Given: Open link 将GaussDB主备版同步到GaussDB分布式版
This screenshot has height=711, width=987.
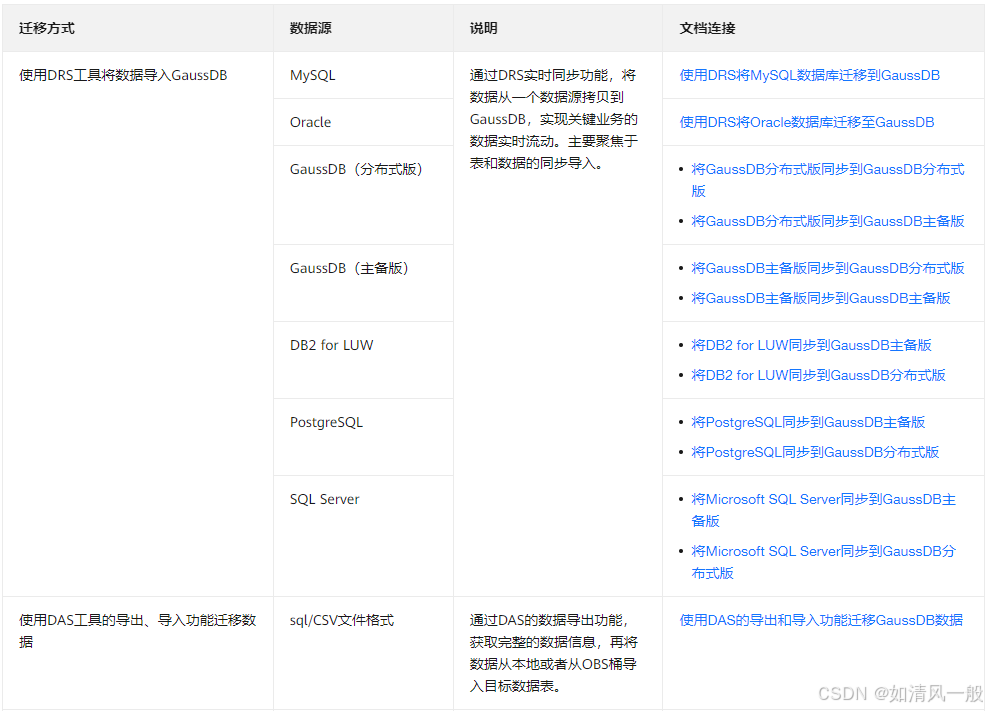Looking at the screenshot, I should [828, 269].
